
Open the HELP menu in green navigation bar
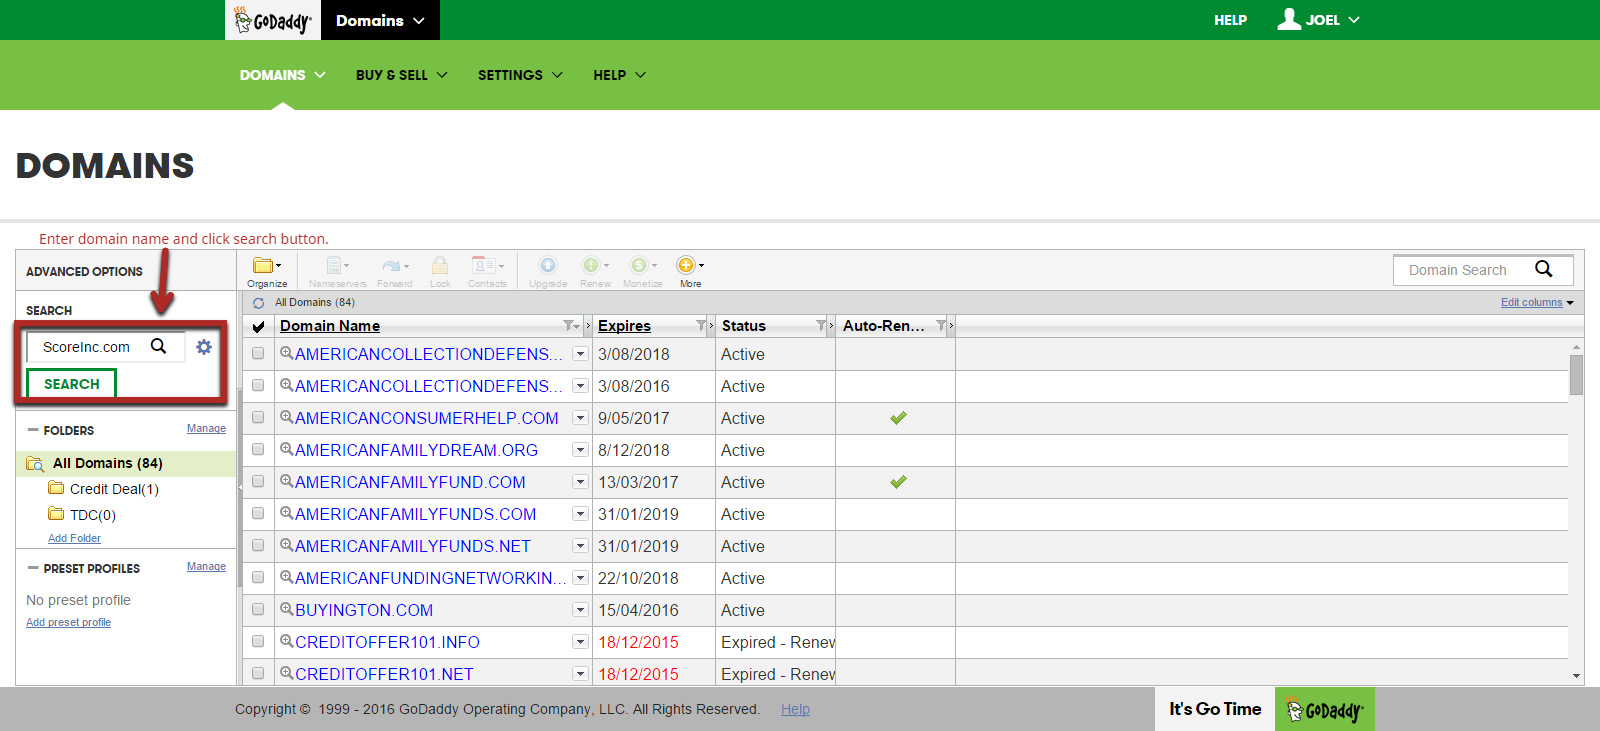point(620,75)
